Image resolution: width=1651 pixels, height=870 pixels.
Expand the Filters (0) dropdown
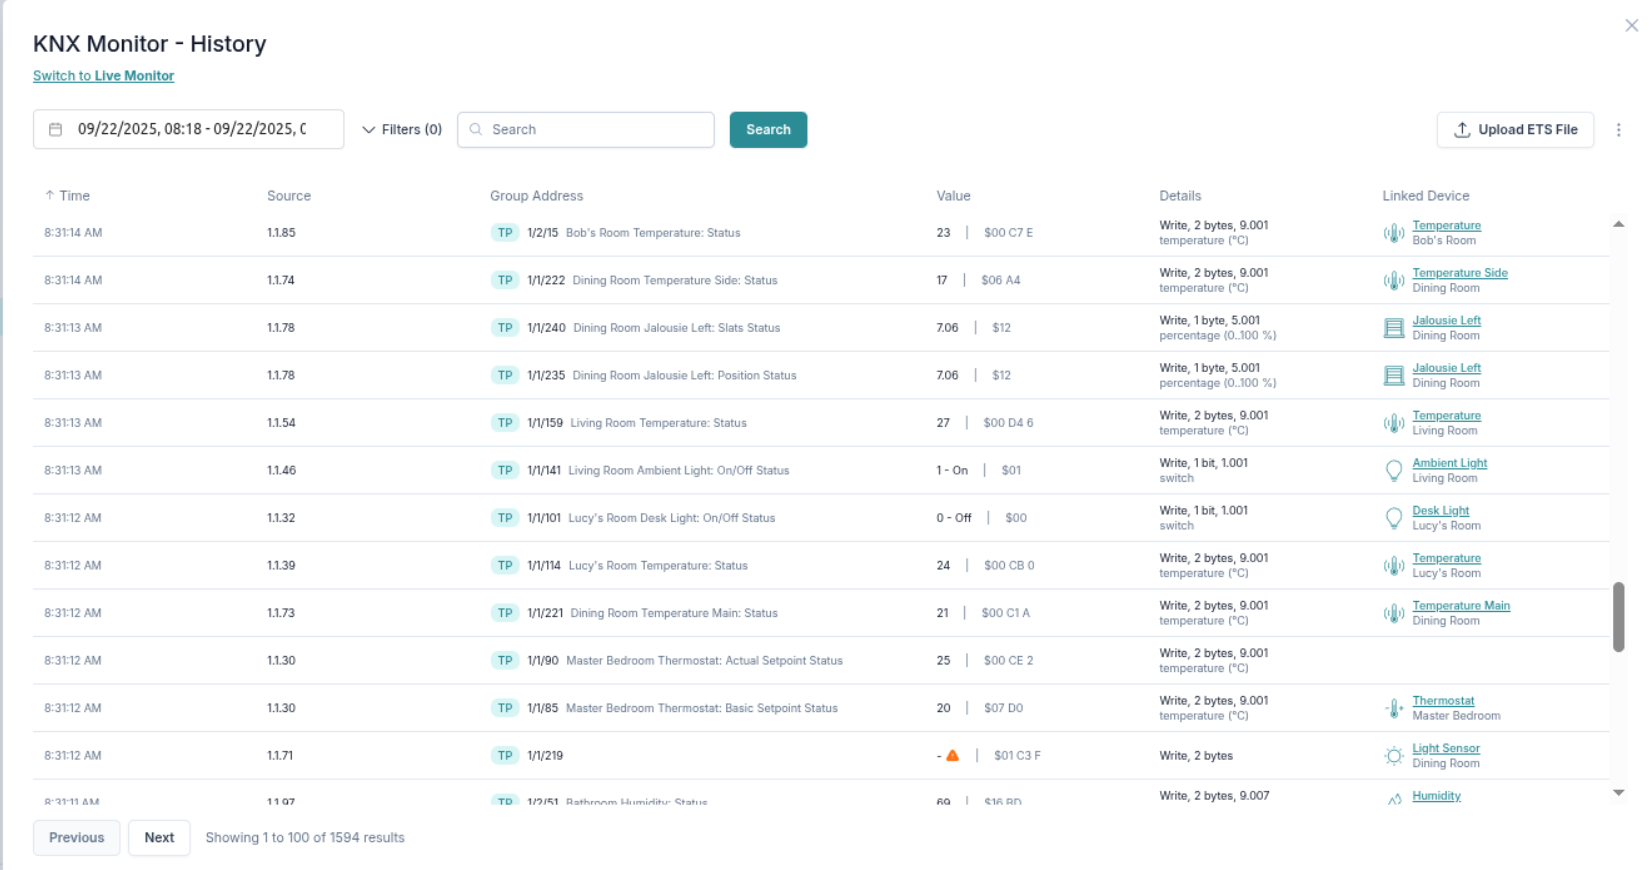401,130
